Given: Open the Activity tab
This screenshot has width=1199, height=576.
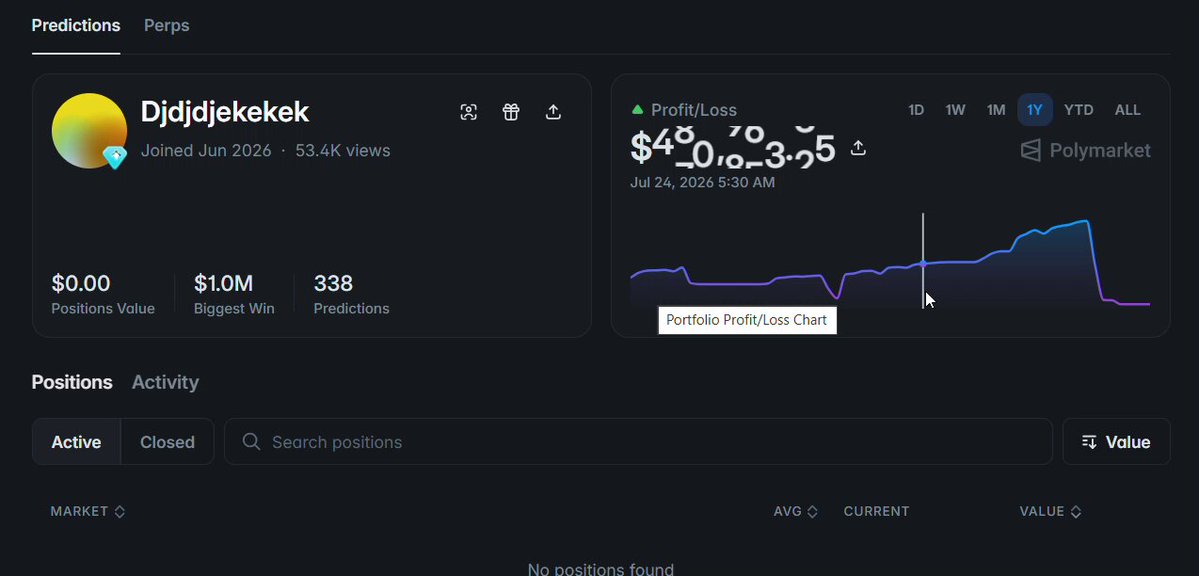Looking at the screenshot, I should pos(165,382).
